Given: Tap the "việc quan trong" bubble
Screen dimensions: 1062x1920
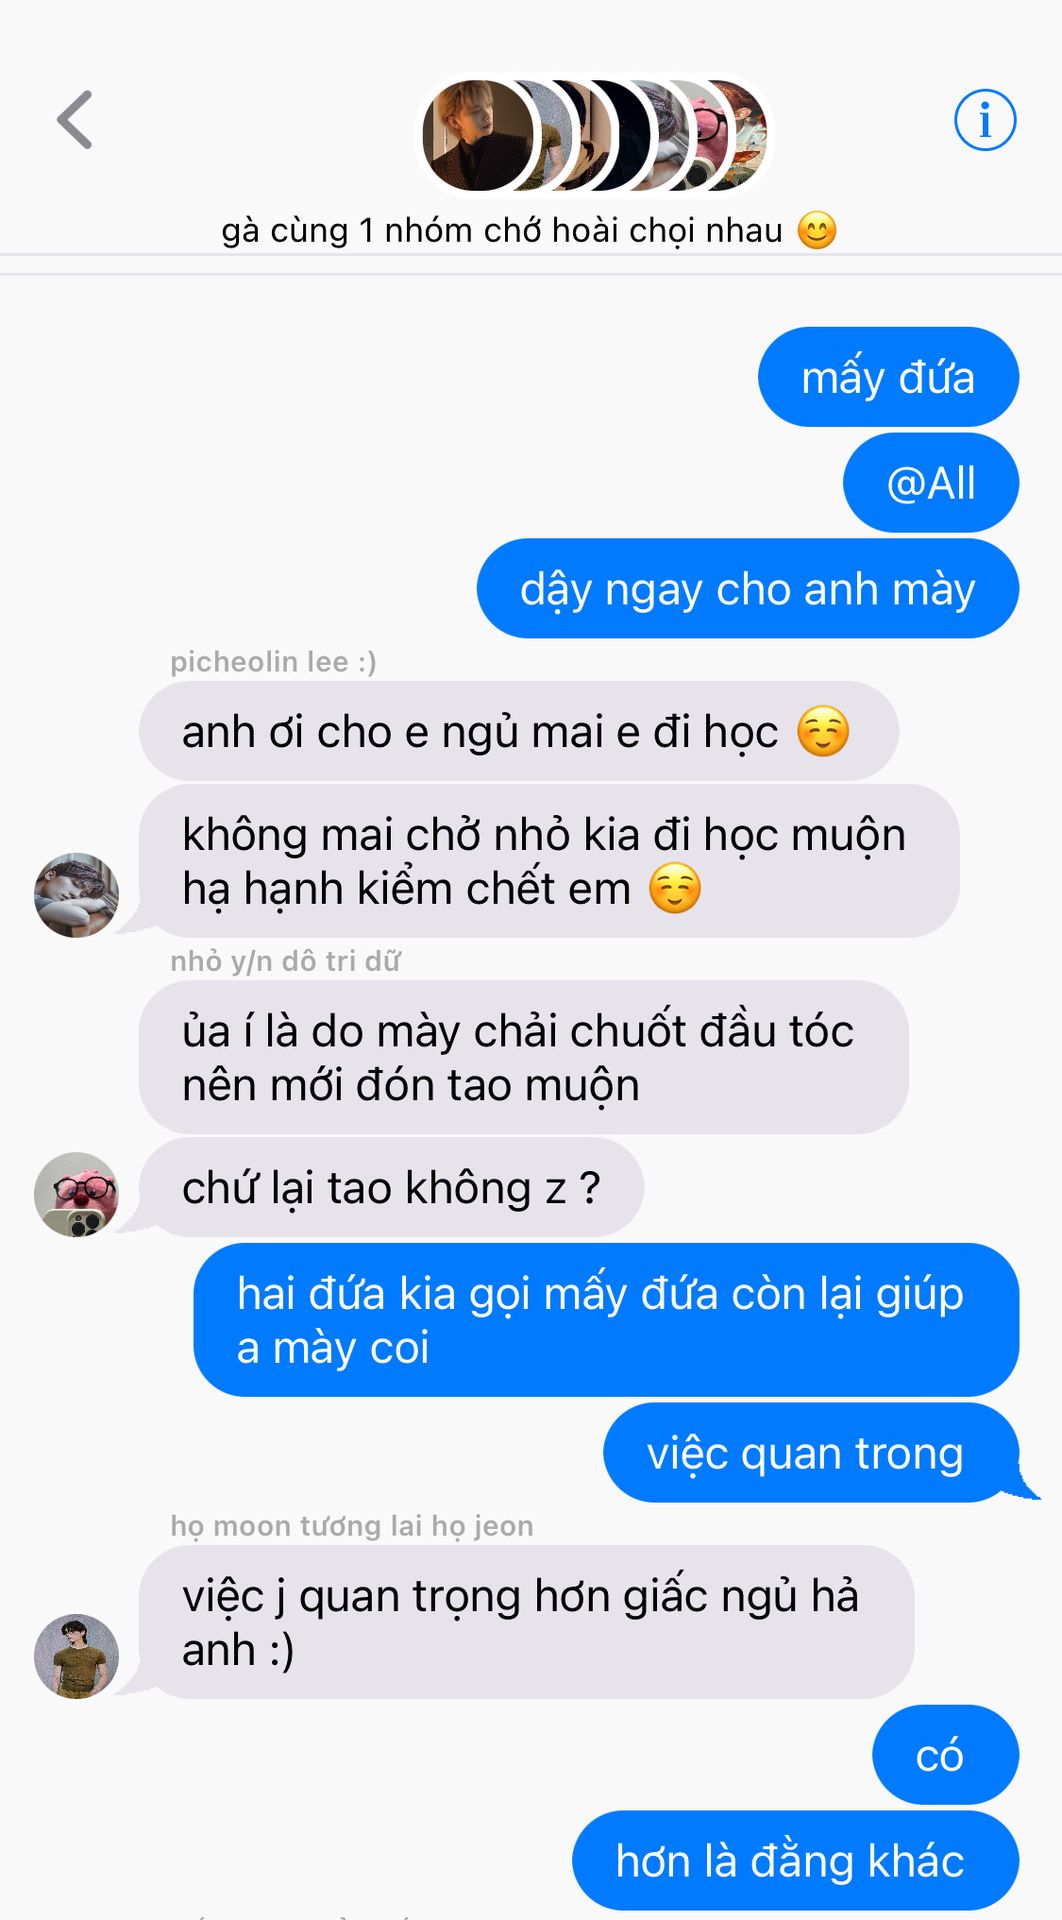Looking at the screenshot, I should click(x=811, y=1453).
